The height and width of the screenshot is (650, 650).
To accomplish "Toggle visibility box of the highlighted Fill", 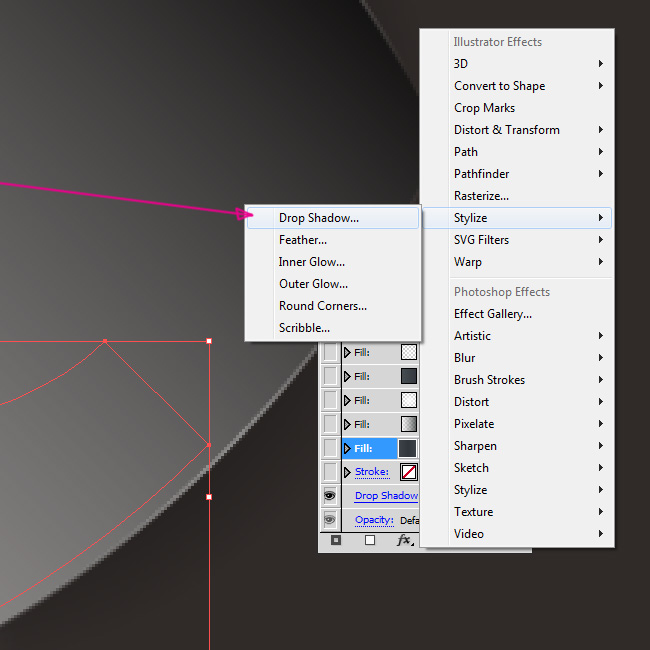I will tap(329, 448).
